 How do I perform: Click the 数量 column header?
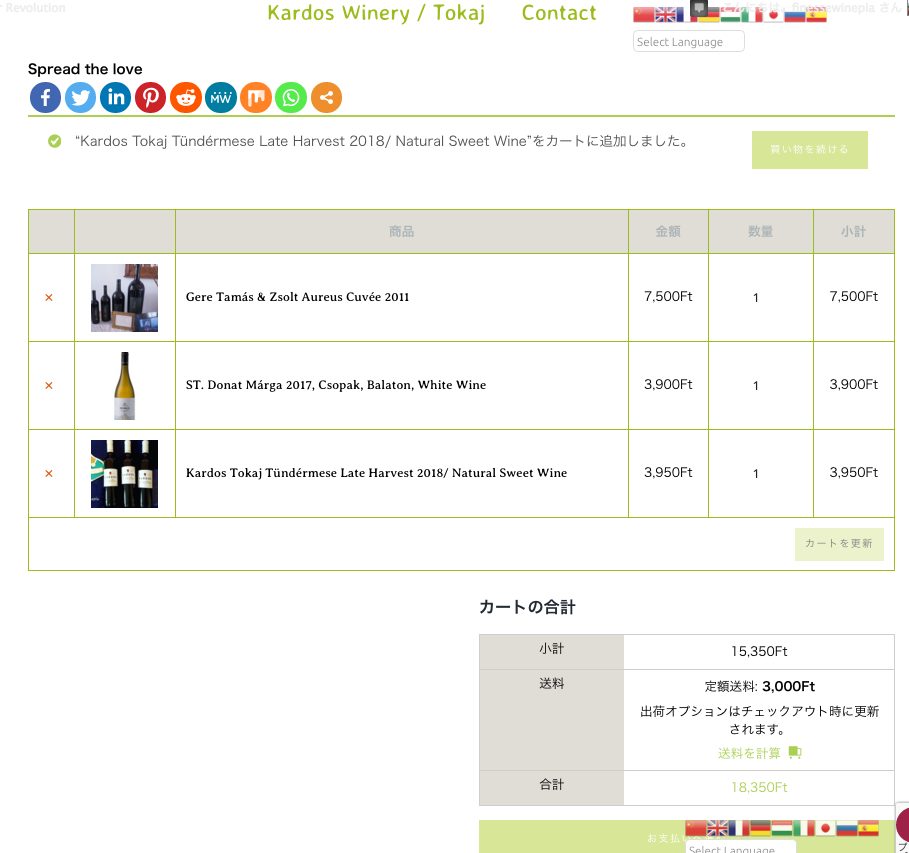click(x=760, y=232)
